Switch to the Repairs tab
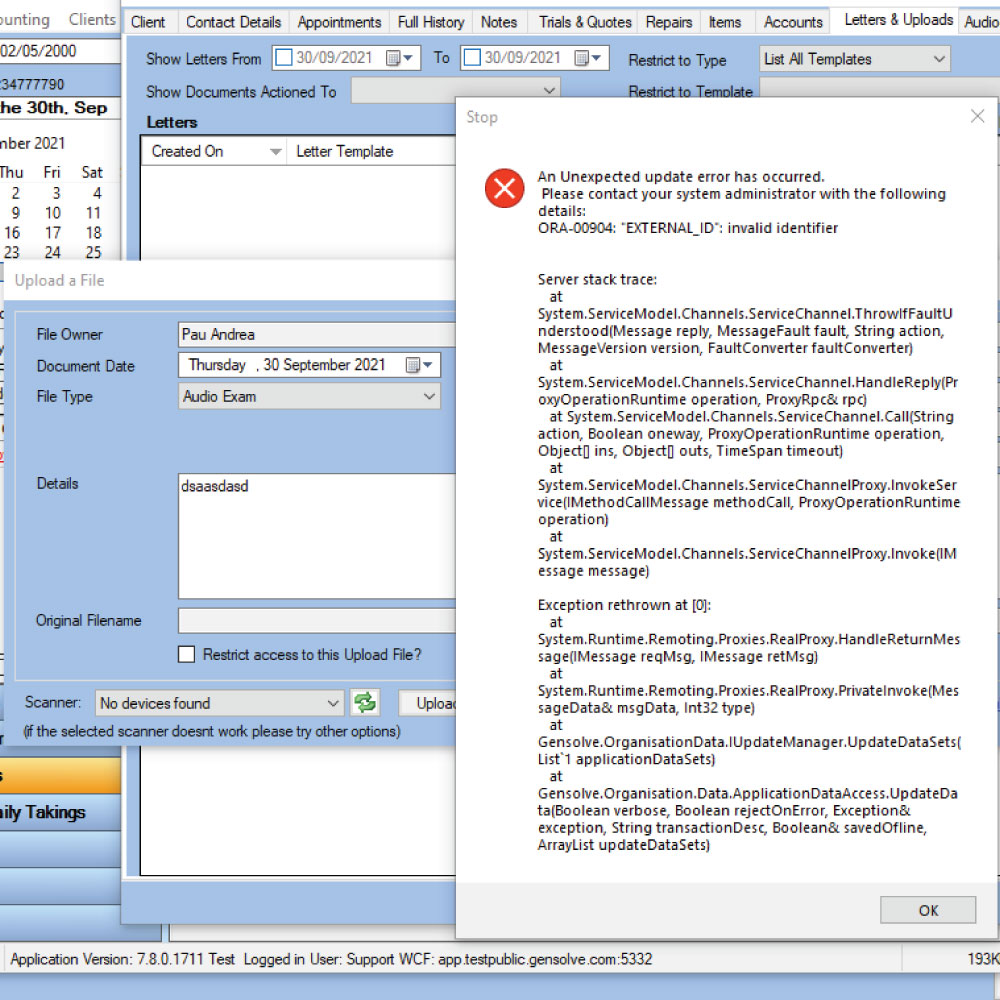The width and height of the screenshot is (1000, 1000). click(668, 22)
